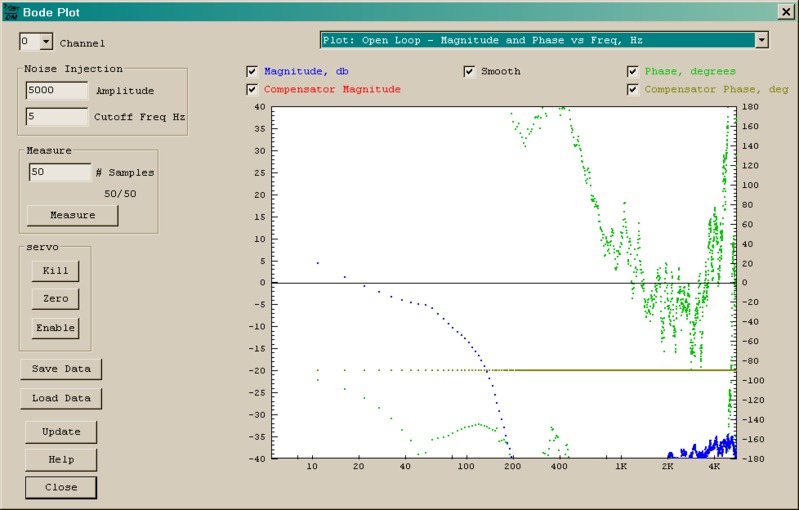This screenshot has height=510, width=799.
Task: Select the Cutoff Freq Hz input field
Action: 58,117
